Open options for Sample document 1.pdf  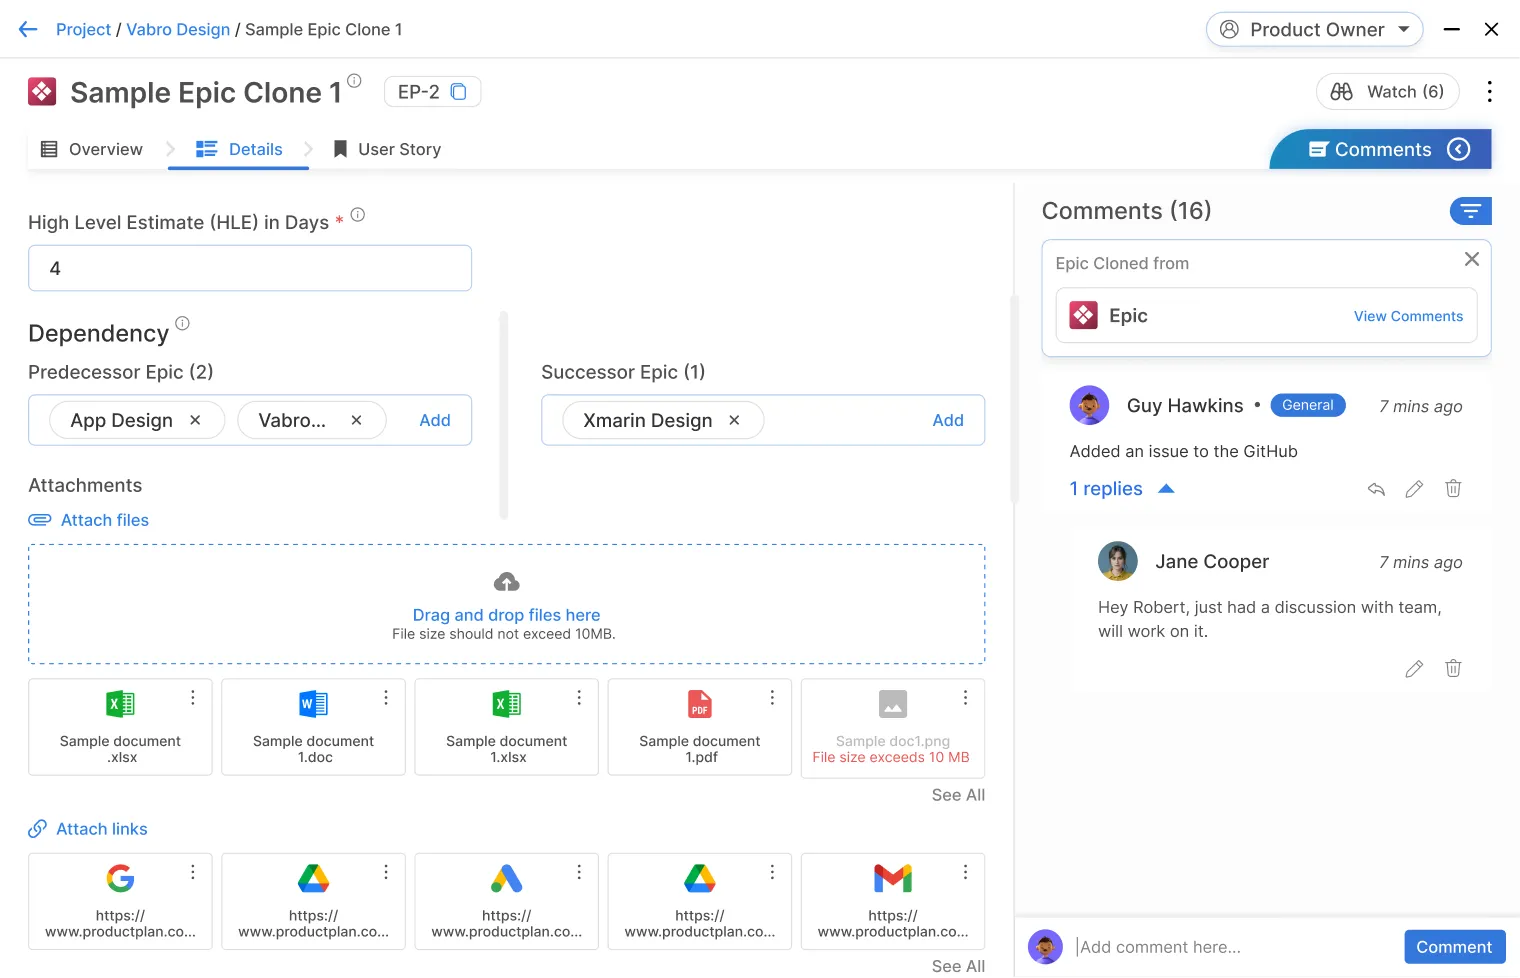click(772, 698)
